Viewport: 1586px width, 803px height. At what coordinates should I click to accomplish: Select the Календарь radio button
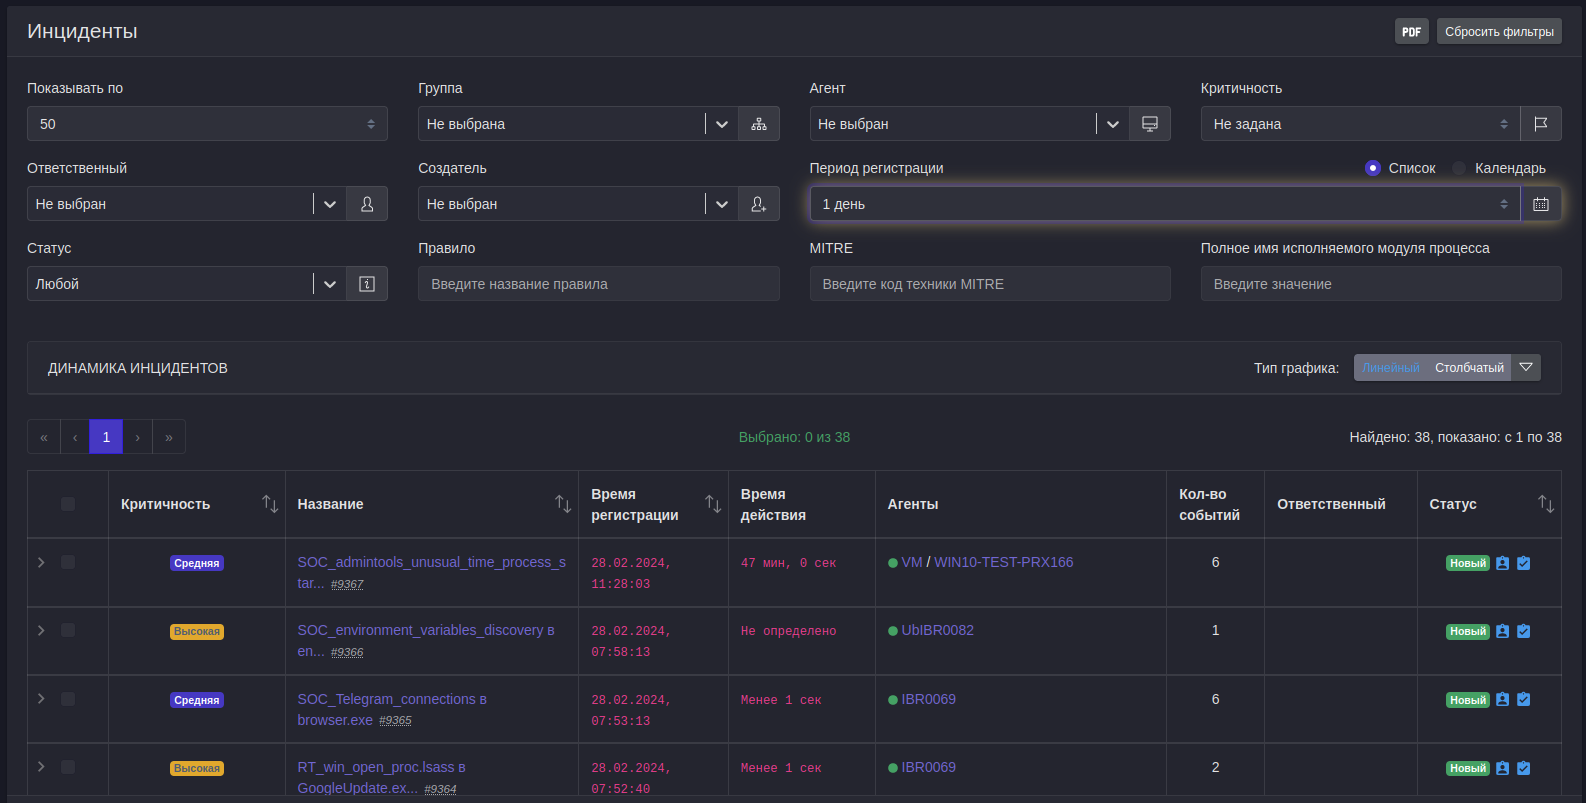pos(1459,168)
